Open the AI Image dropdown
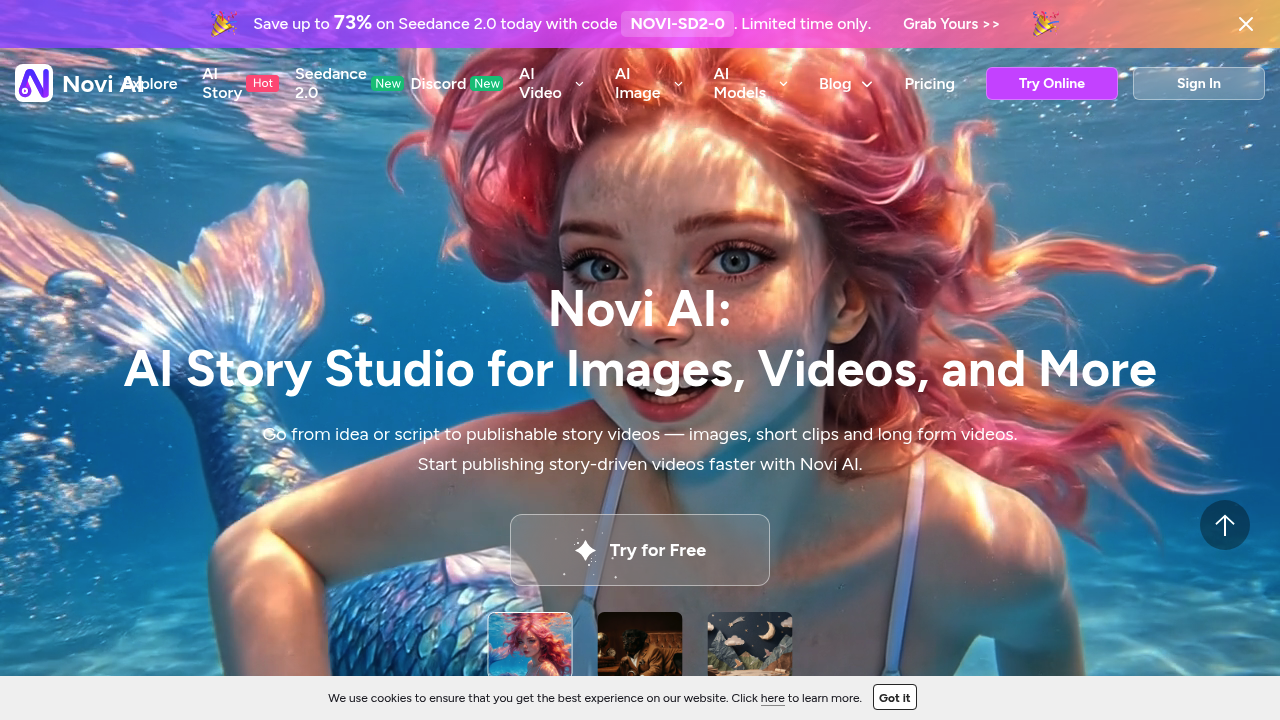Viewport: 1280px width, 720px height. click(x=648, y=84)
